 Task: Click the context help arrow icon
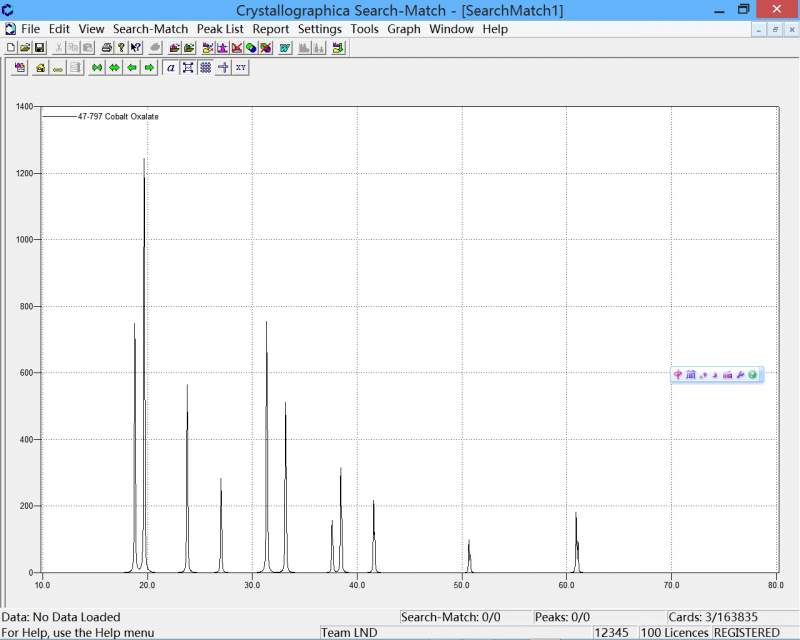coord(136,48)
